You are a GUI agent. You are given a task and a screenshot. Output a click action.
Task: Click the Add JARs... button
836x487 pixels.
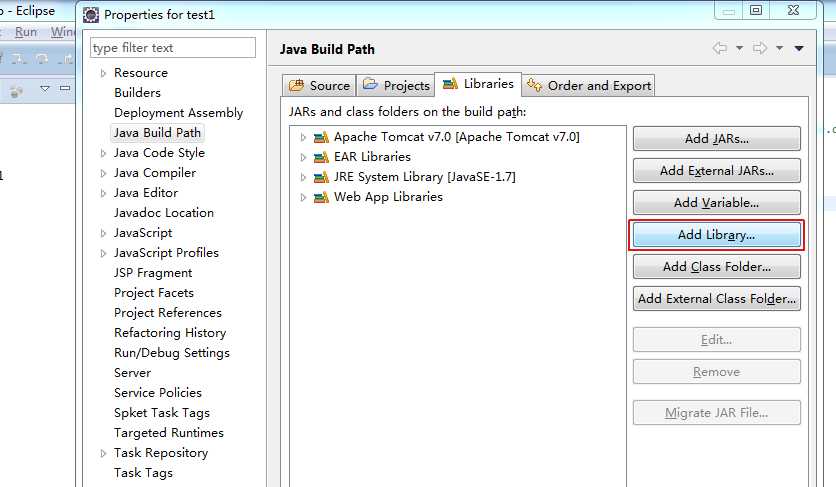click(717, 139)
